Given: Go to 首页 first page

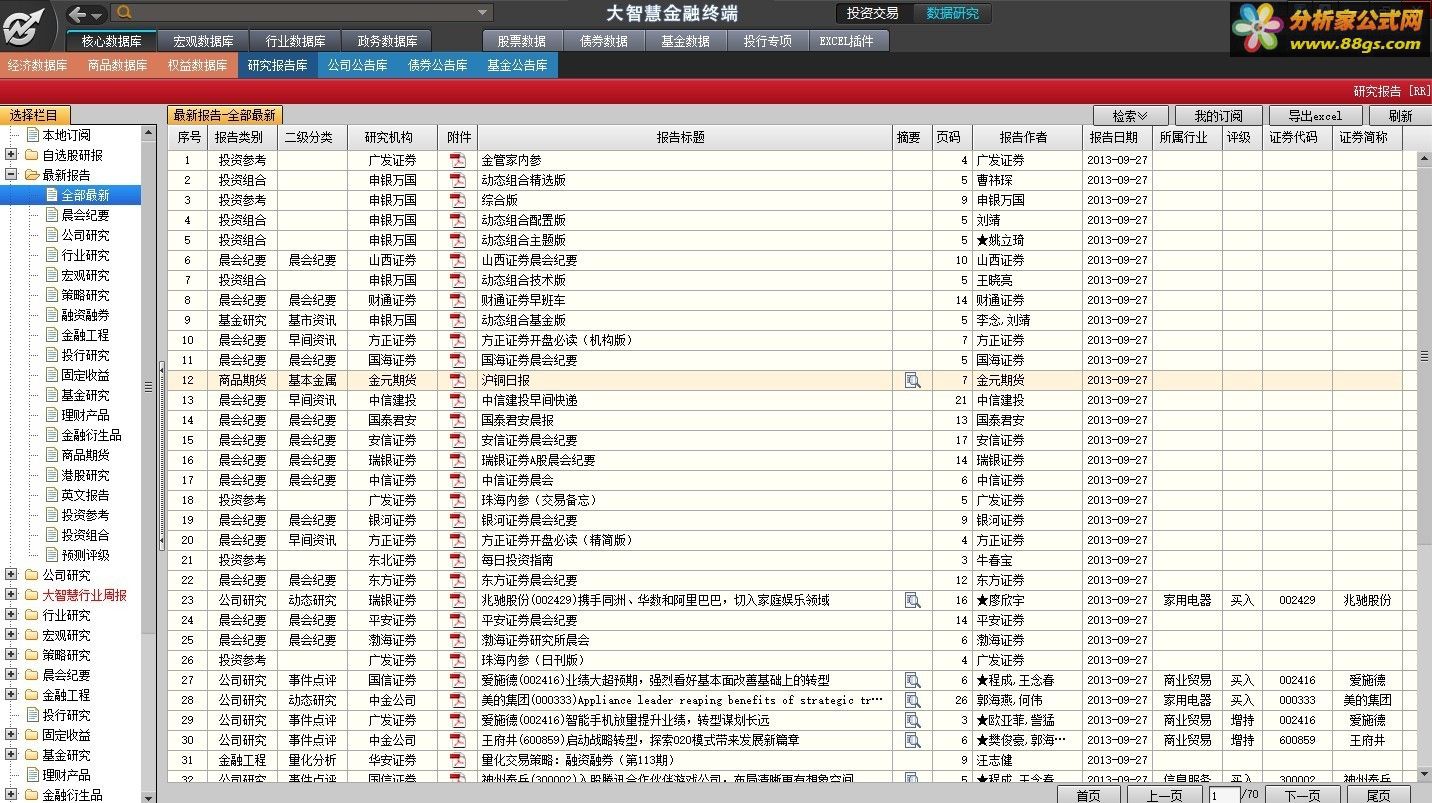Looking at the screenshot, I should point(1089,795).
